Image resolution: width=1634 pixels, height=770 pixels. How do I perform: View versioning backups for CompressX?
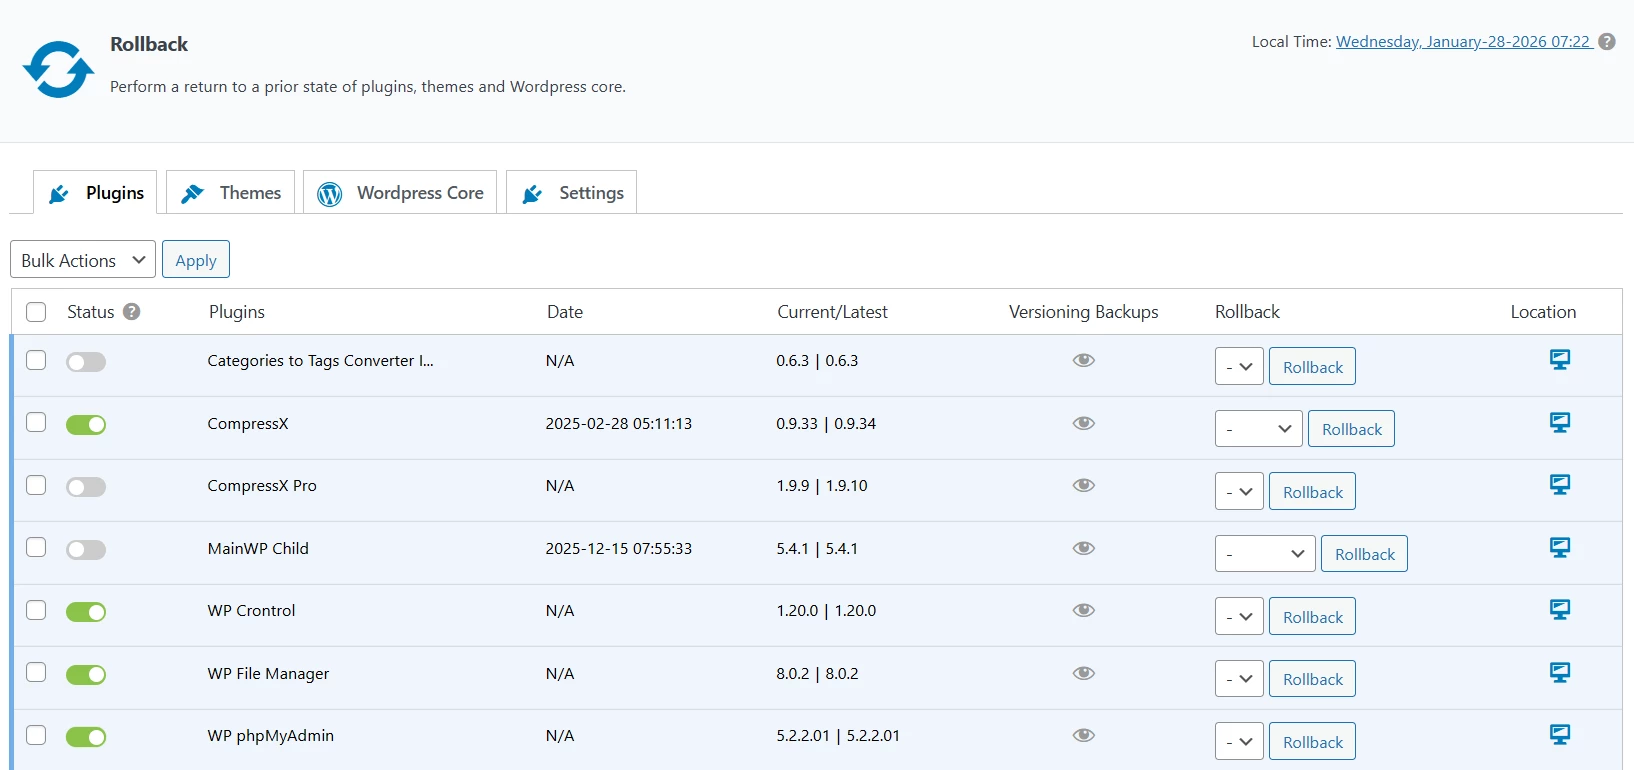[x=1083, y=423]
